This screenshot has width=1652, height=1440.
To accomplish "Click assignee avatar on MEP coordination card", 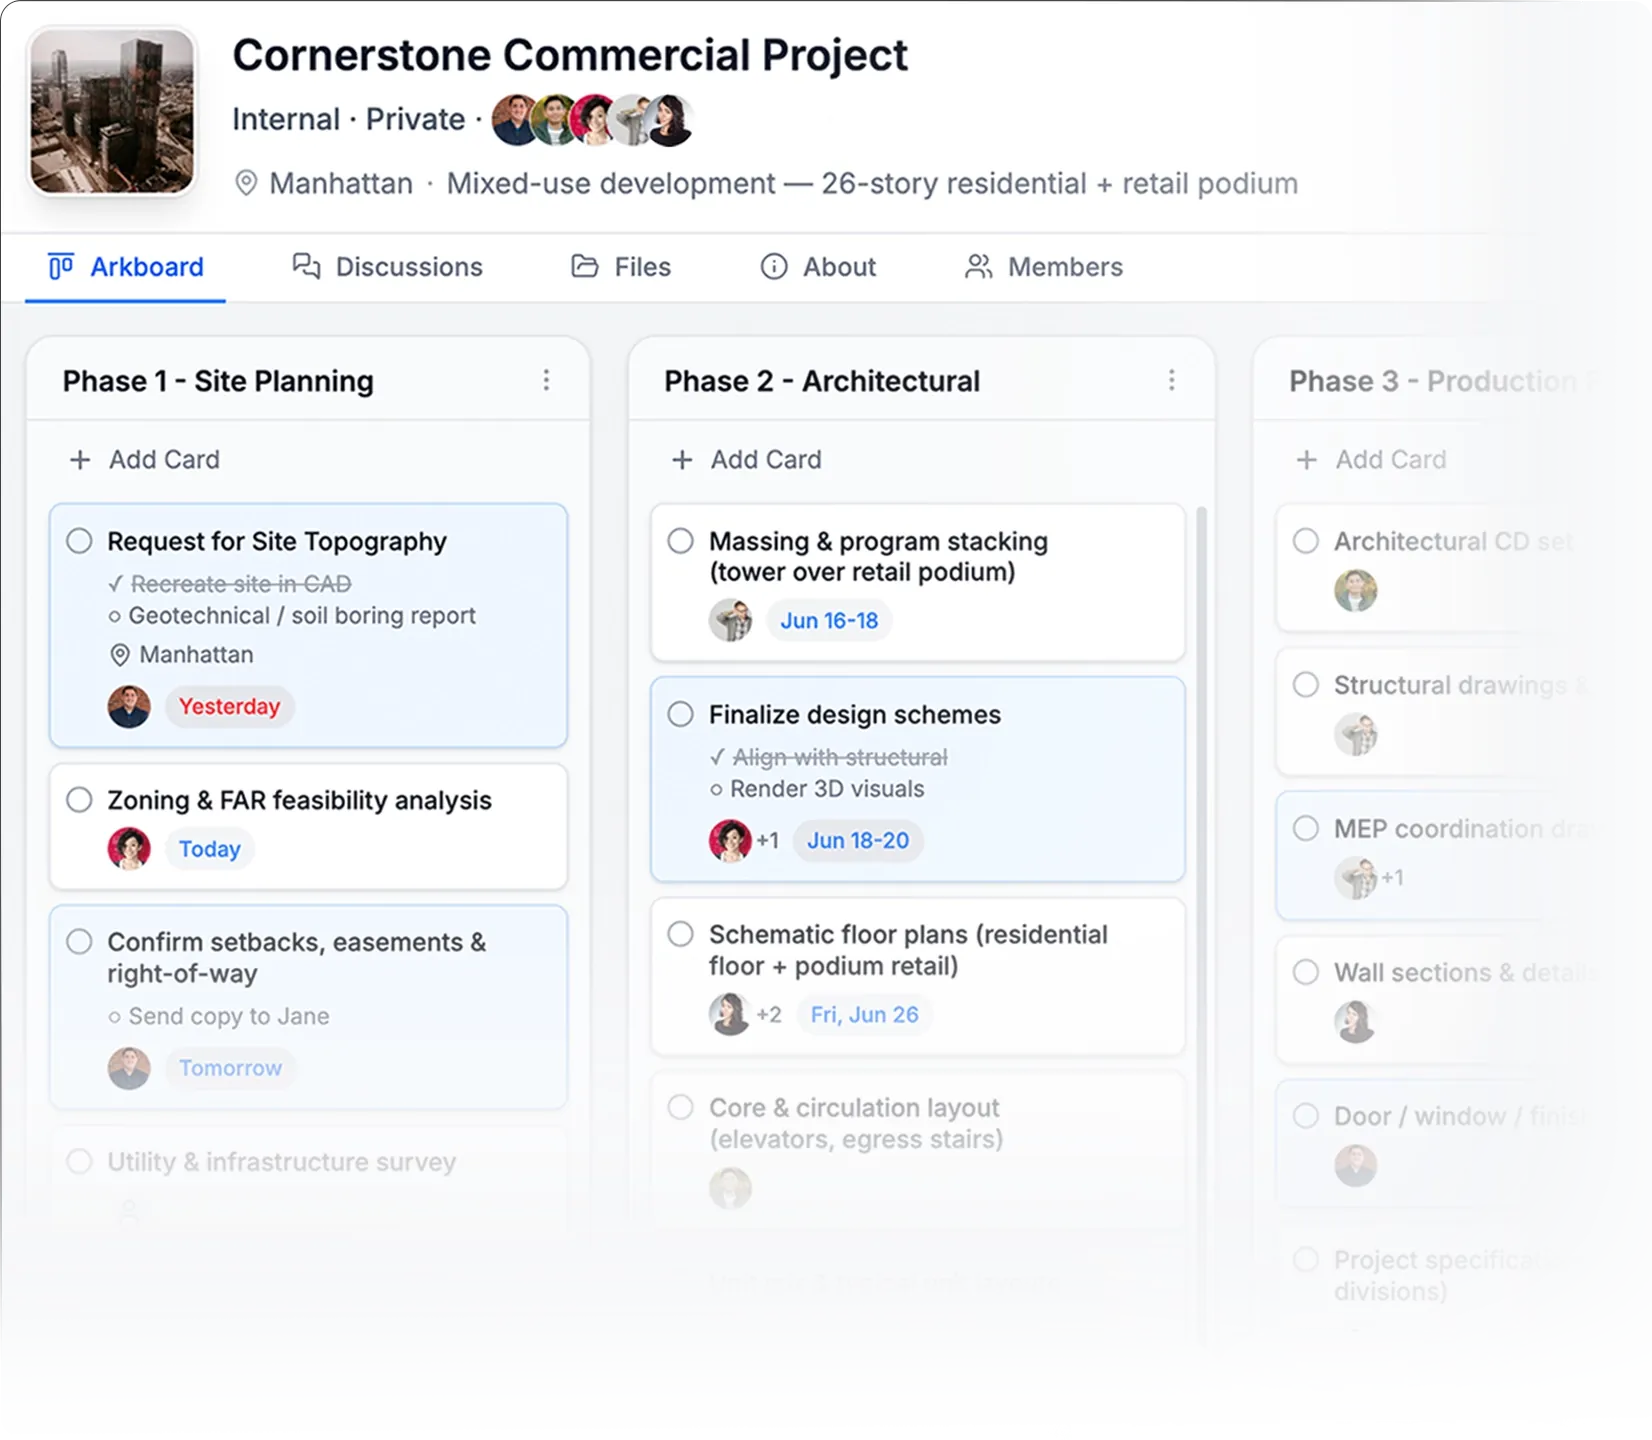I will tap(1356, 878).
